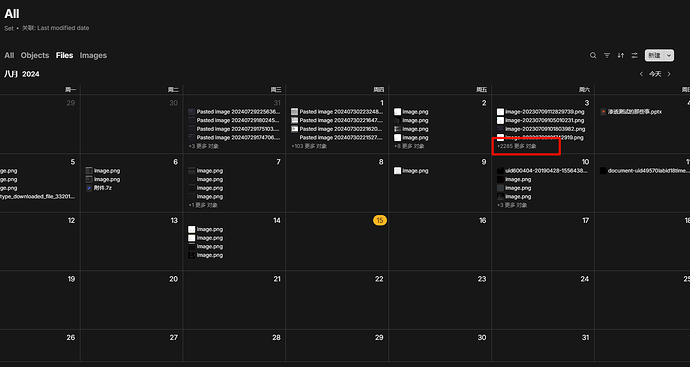Viewport: 690px width, 367px height.
Task: Show +2285 更多 对象 on August 3
Action: pyautogui.click(x=517, y=146)
